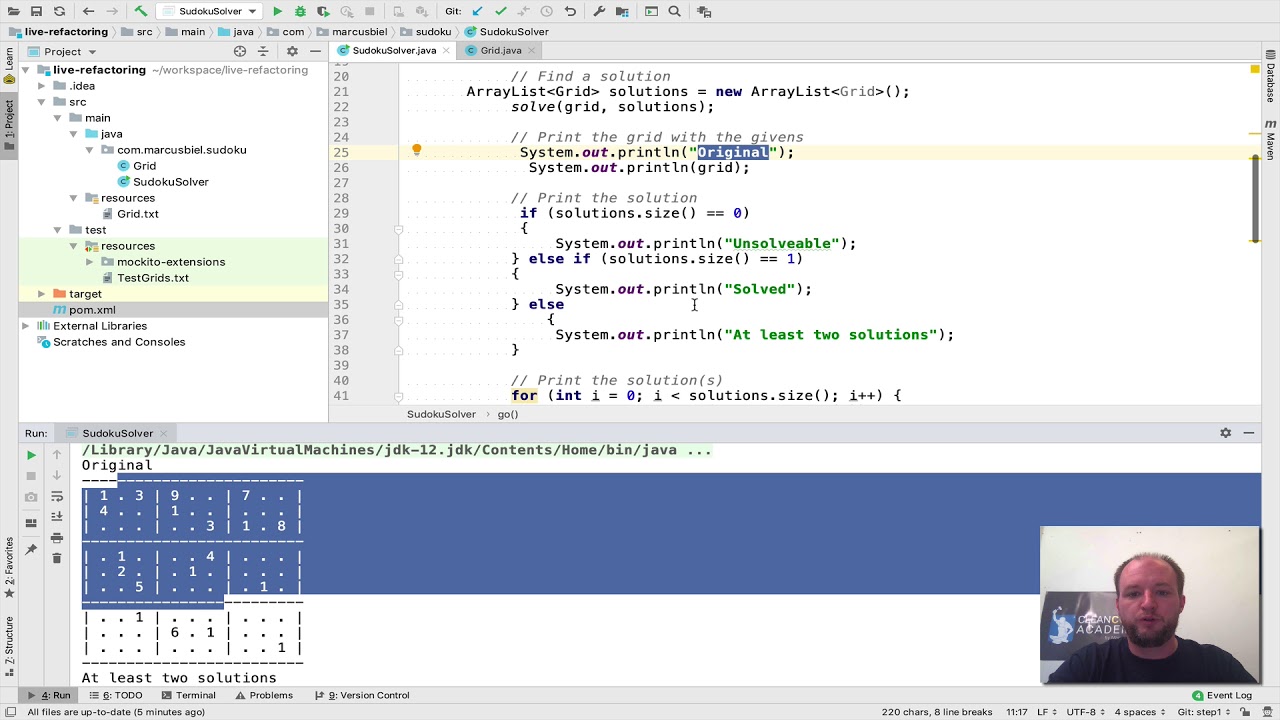
Task: Expand the mockito-extensions folder
Action: (x=89, y=262)
